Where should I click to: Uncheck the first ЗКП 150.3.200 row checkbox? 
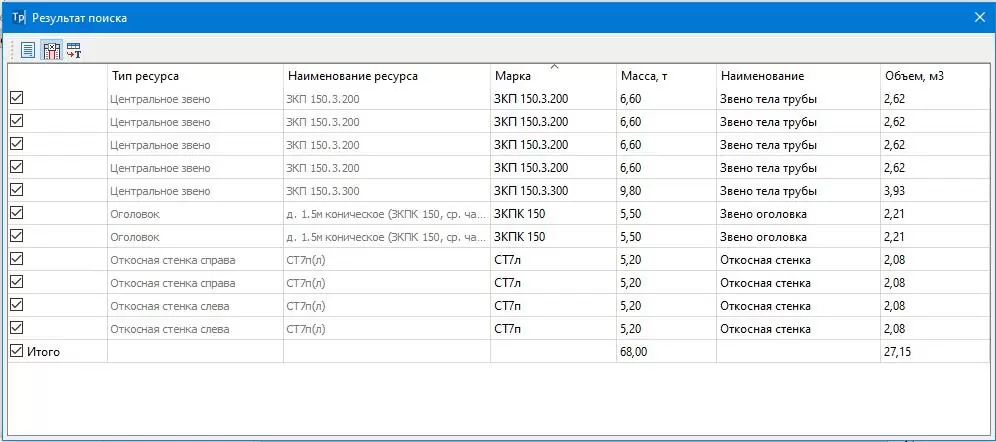click(17, 98)
